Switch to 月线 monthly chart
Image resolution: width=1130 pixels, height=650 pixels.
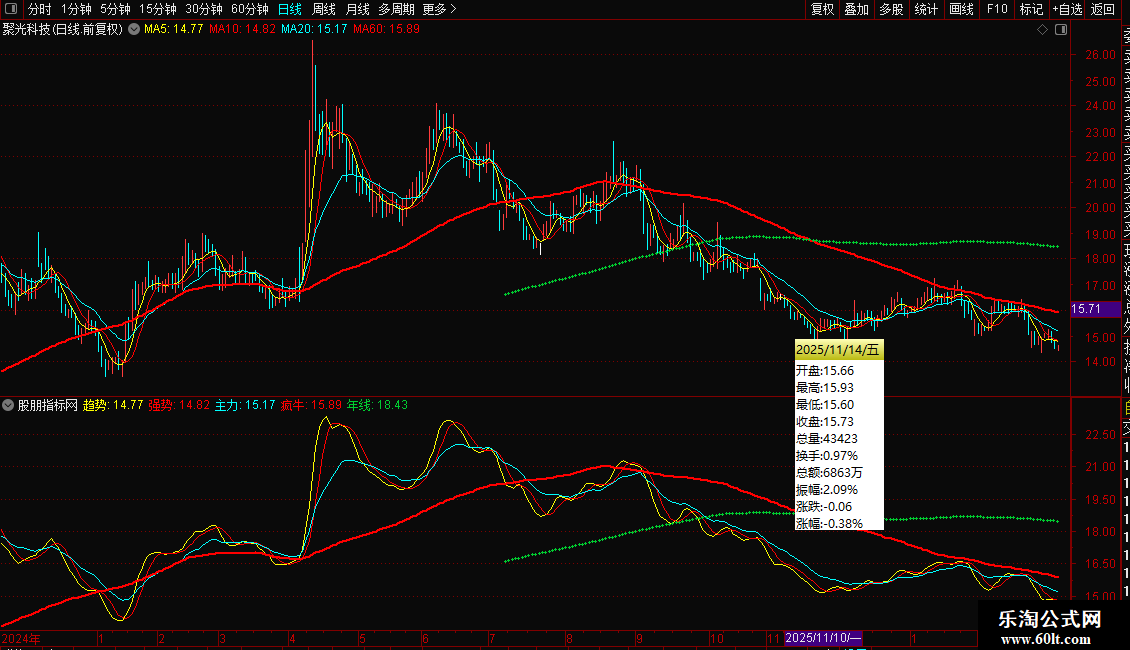coord(357,9)
